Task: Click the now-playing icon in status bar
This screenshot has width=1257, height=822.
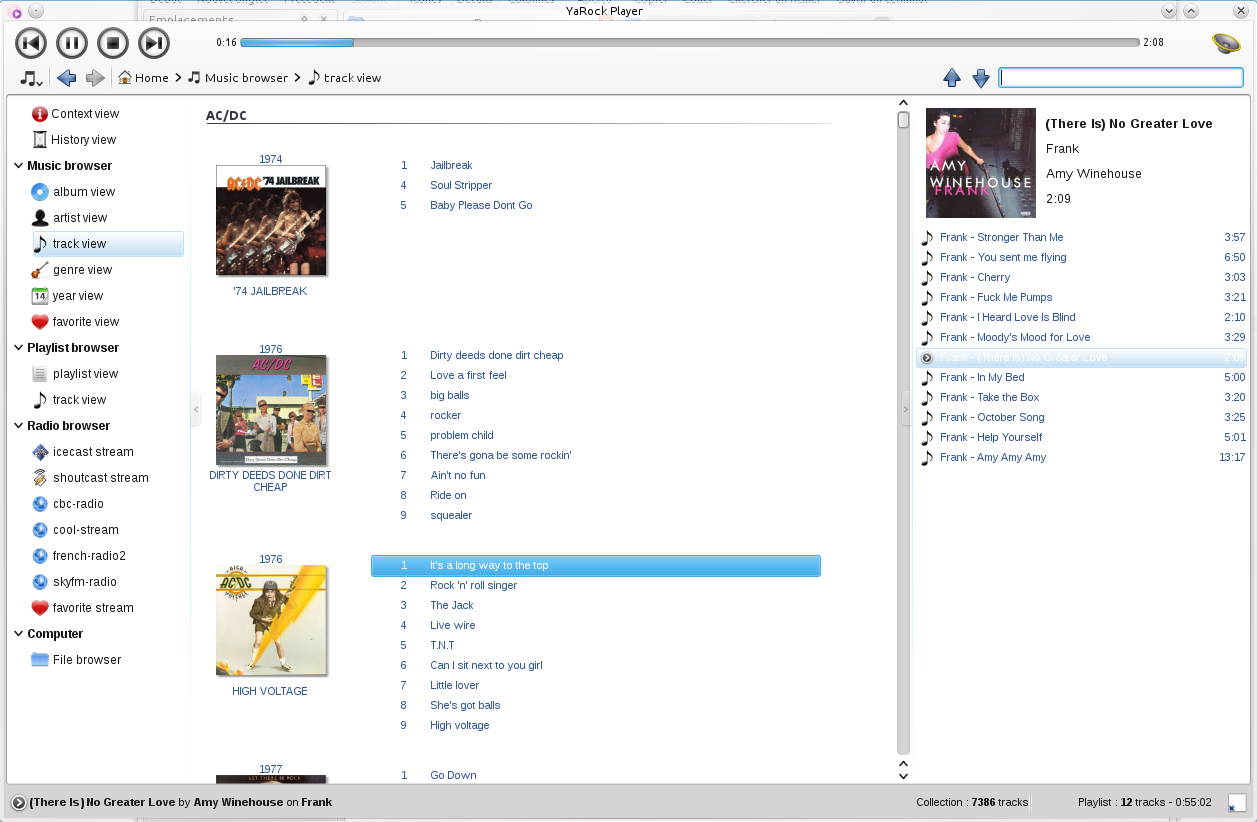Action: pos(18,802)
